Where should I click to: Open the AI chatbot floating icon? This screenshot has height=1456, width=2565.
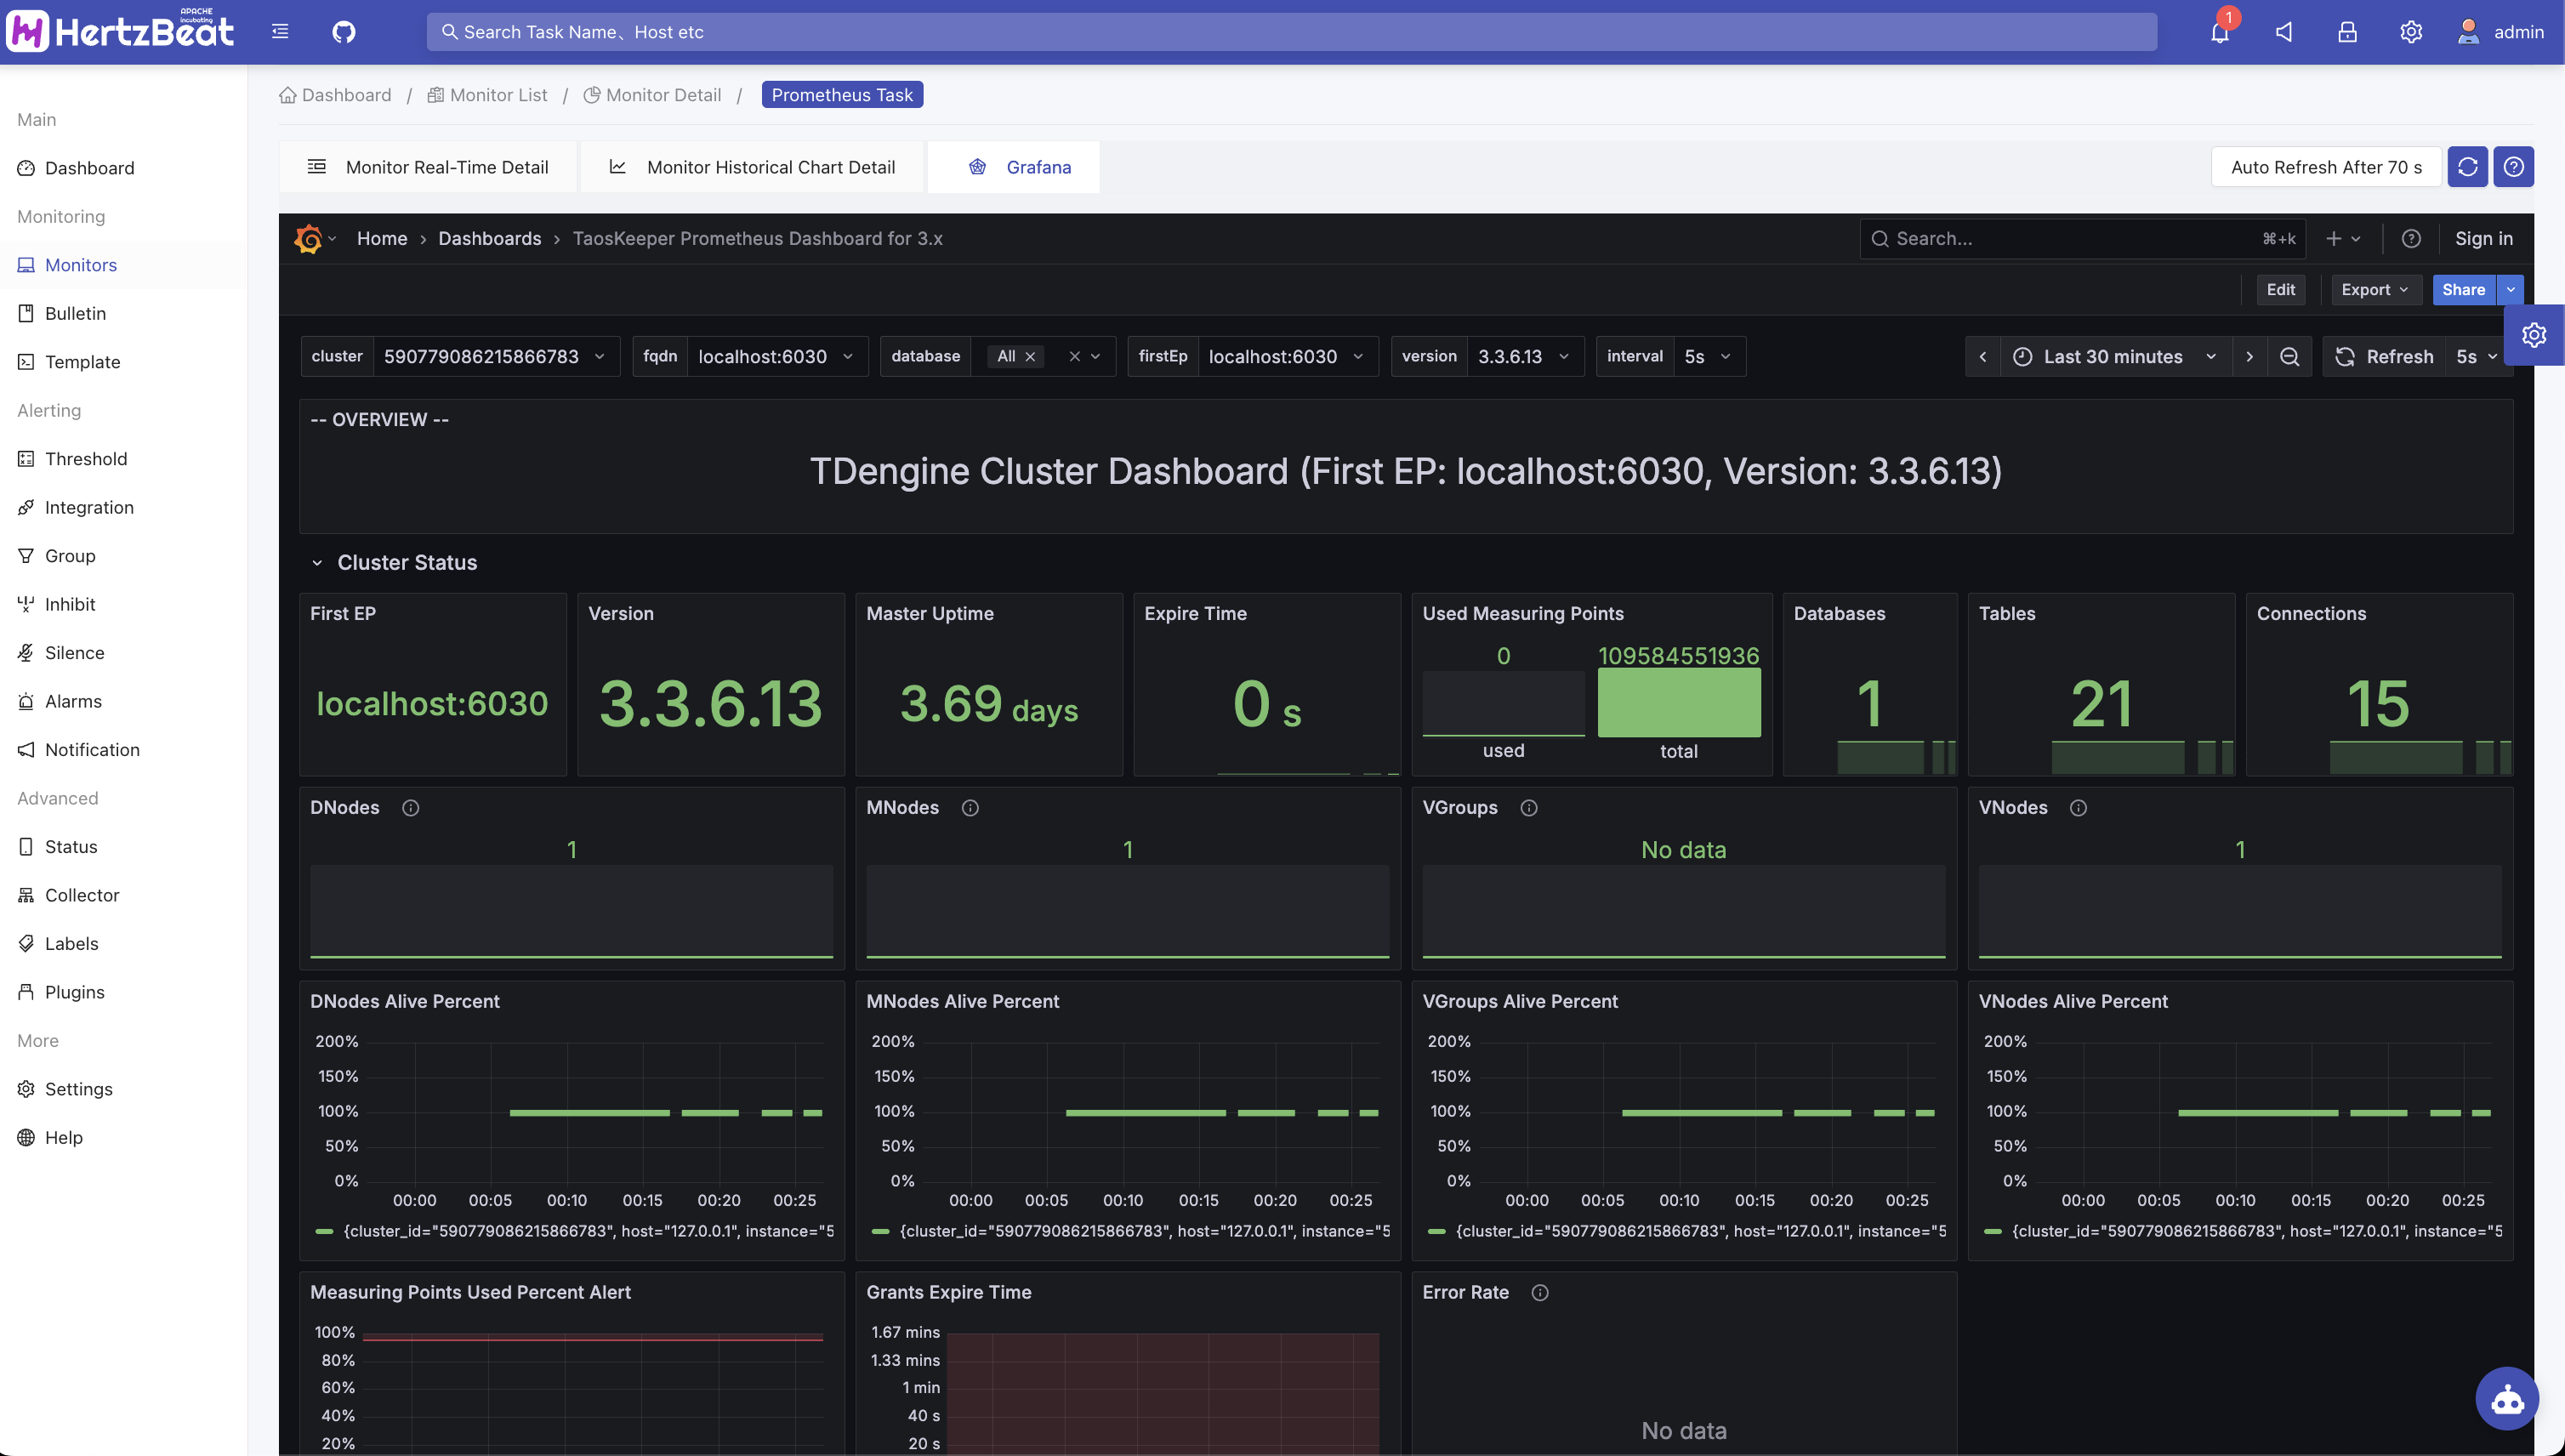pos(2506,1398)
